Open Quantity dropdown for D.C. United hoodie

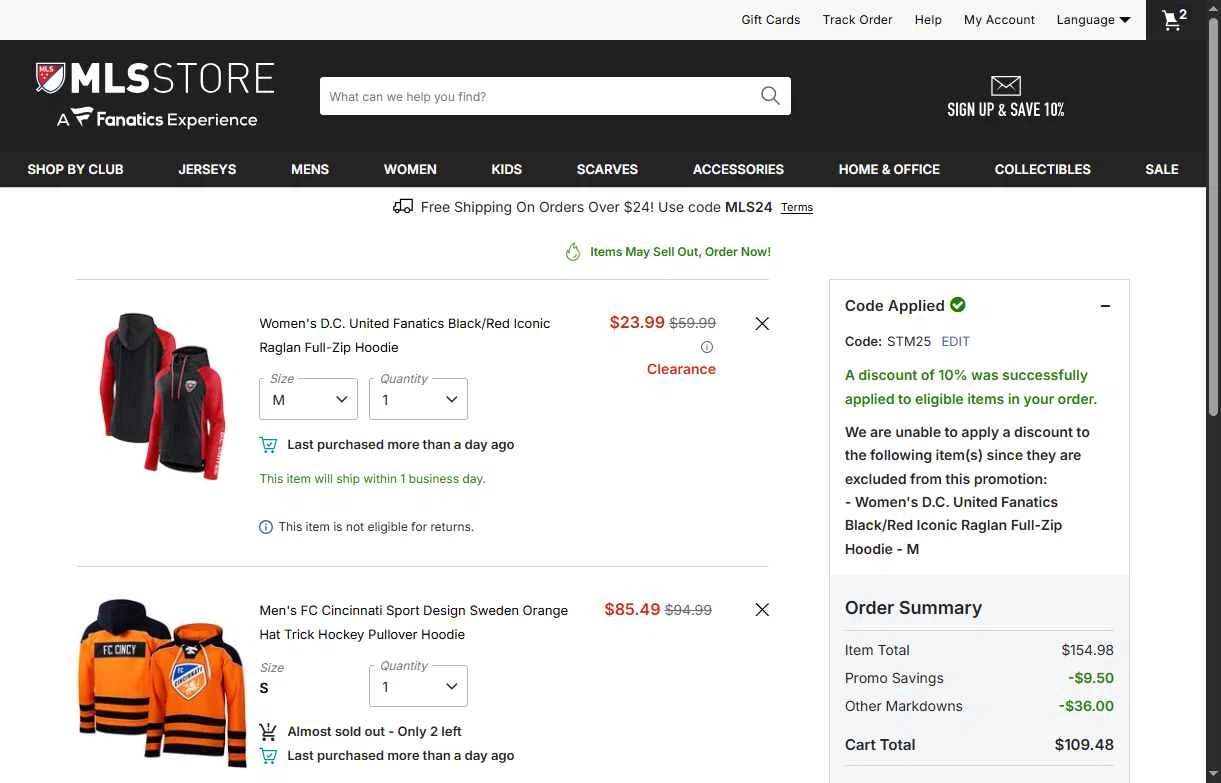pyautogui.click(x=418, y=399)
